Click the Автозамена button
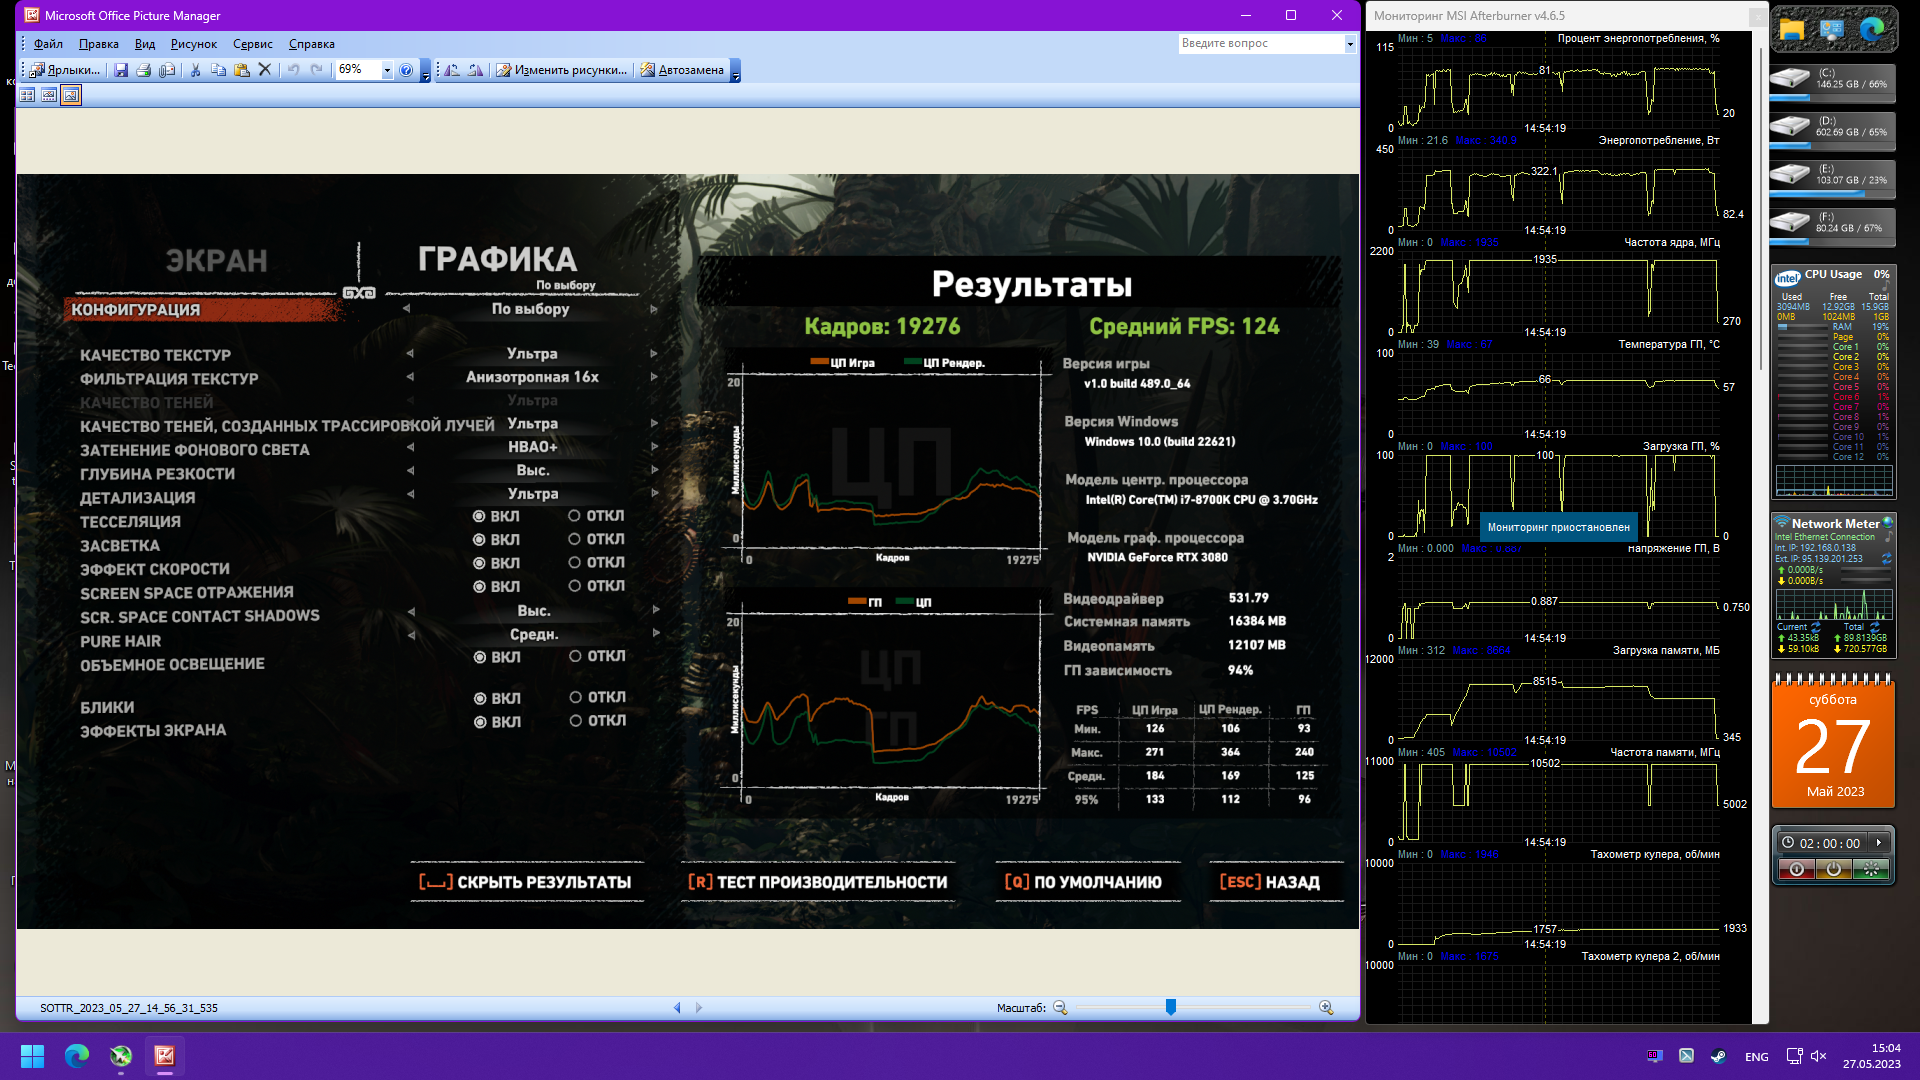Viewport: 1920px width, 1080px height. click(x=682, y=70)
